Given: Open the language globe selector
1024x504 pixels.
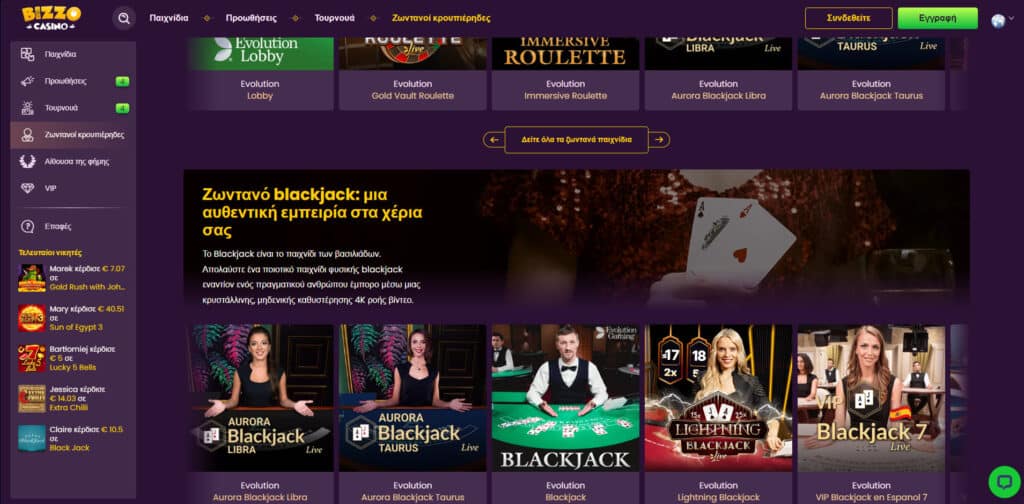Looking at the screenshot, I should pos(998,20).
